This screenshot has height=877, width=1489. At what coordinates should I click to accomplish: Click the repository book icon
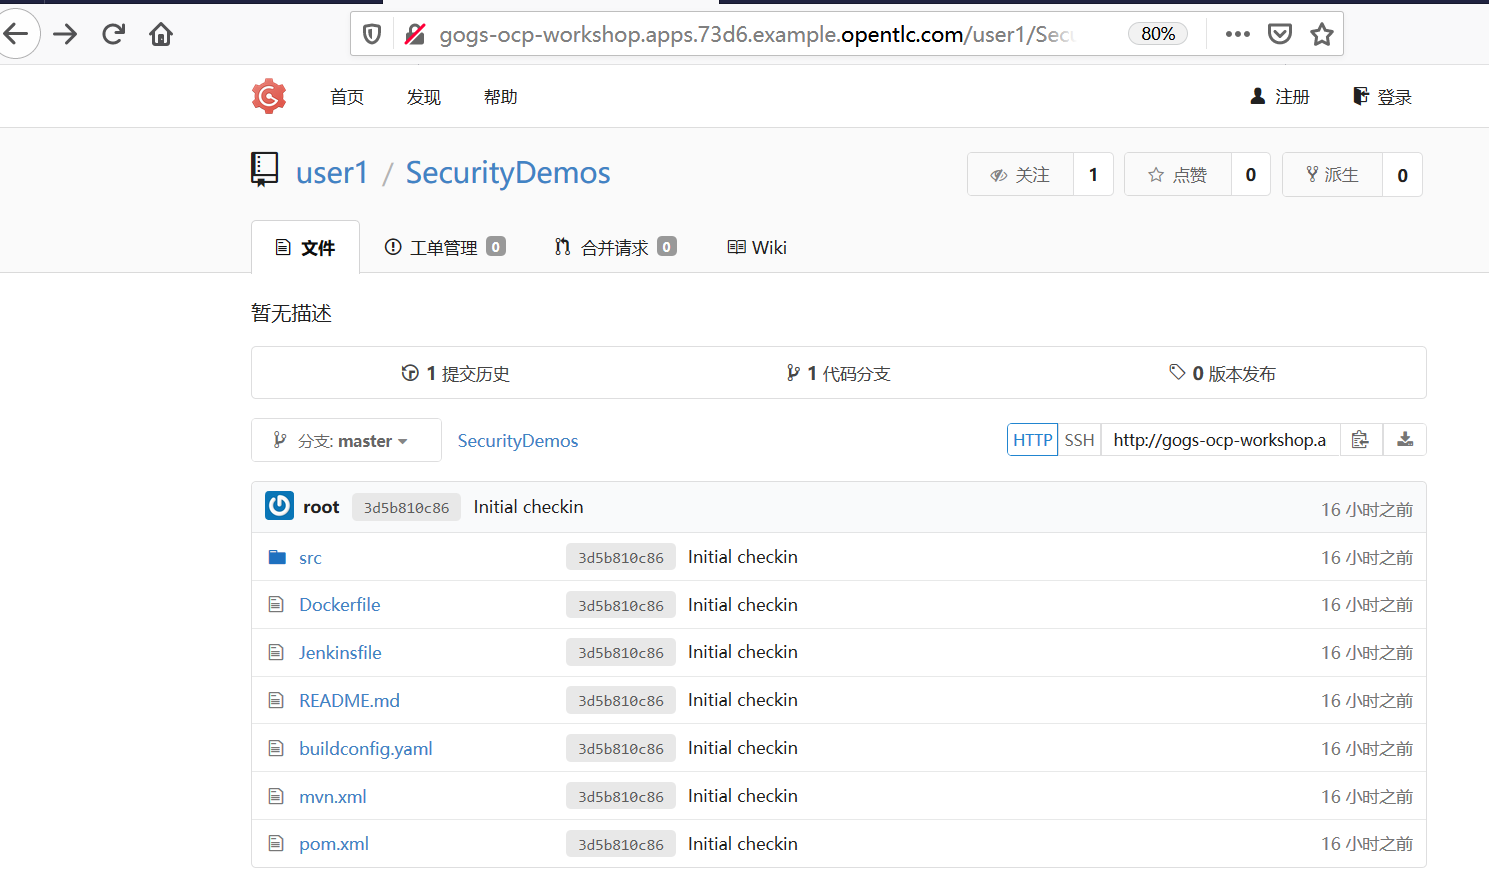coord(264,169)
